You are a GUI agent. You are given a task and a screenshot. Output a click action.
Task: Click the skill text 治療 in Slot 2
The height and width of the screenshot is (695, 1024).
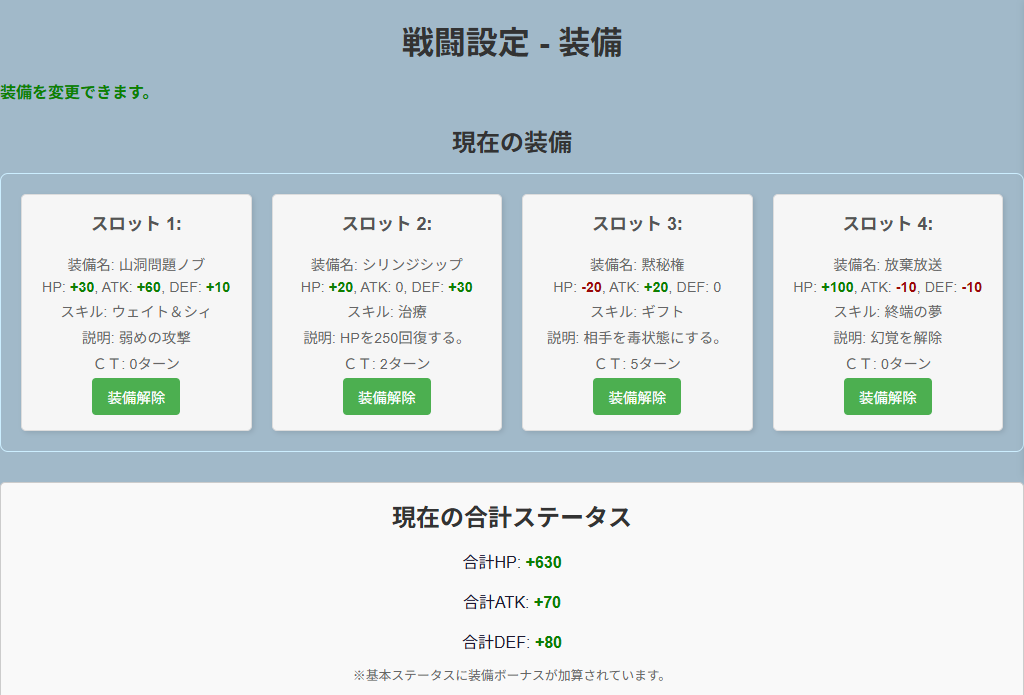tap(410, 312)
